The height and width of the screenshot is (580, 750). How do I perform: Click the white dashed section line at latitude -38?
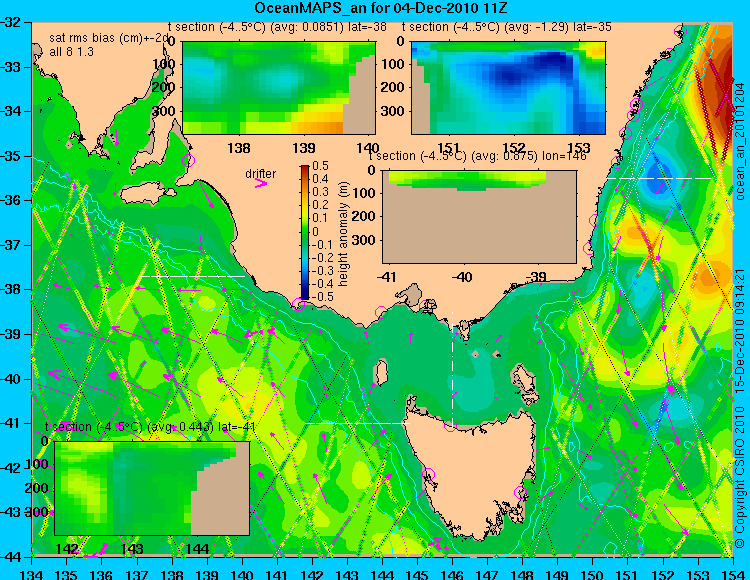(x=193, y=276)
